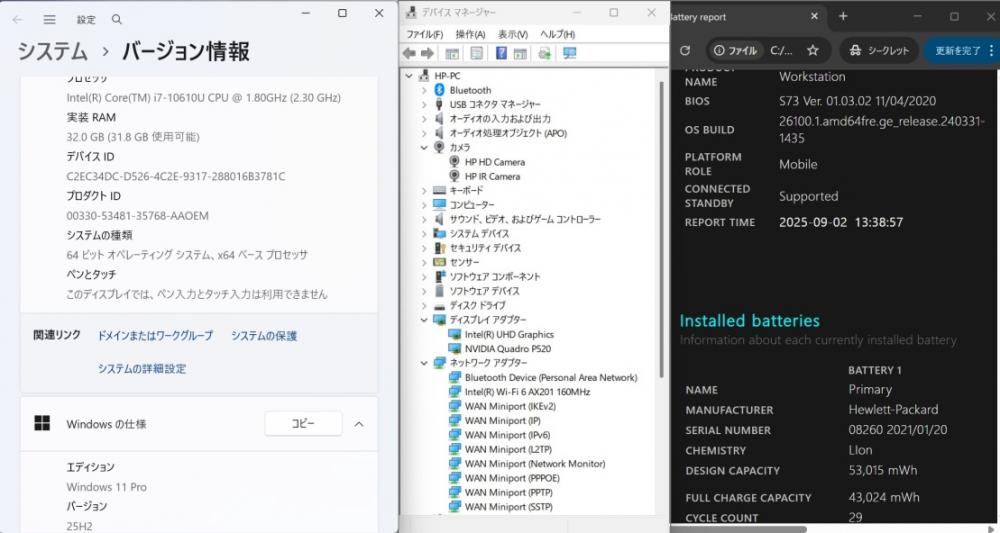Click Windows logo in Windows の仕様 header
This screenshot has height=533, width=1000.
coord(42,423)
